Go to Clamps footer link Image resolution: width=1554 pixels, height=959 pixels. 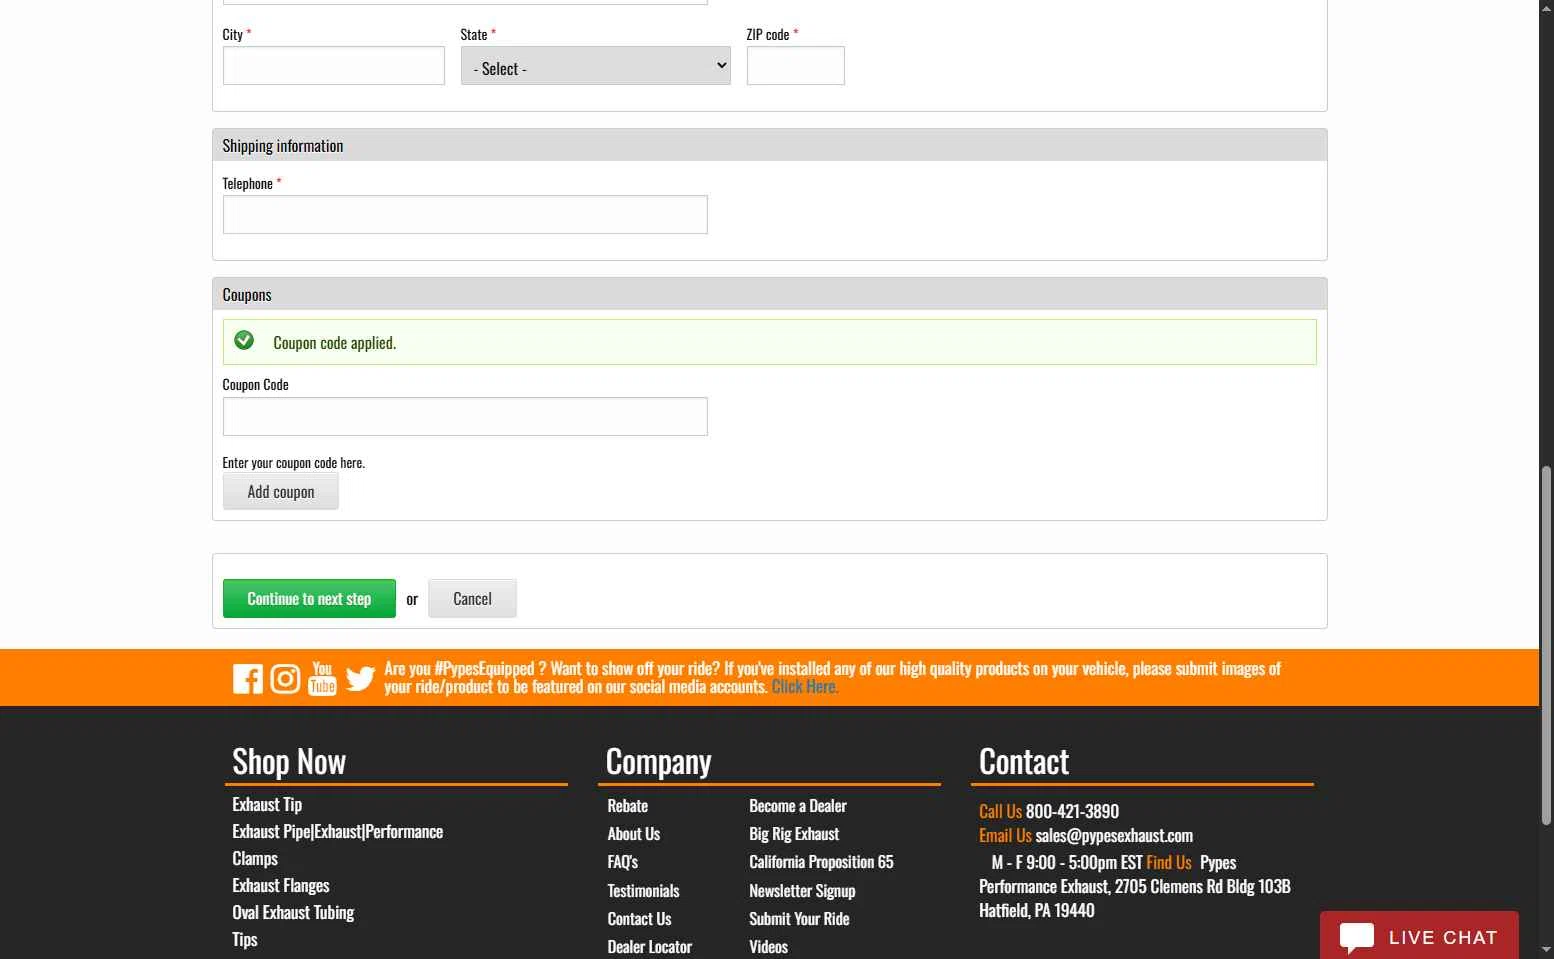point(255,859)
